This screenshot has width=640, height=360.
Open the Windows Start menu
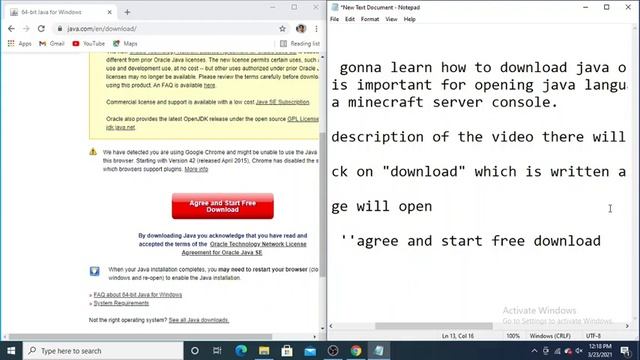[x=11, y=351]
